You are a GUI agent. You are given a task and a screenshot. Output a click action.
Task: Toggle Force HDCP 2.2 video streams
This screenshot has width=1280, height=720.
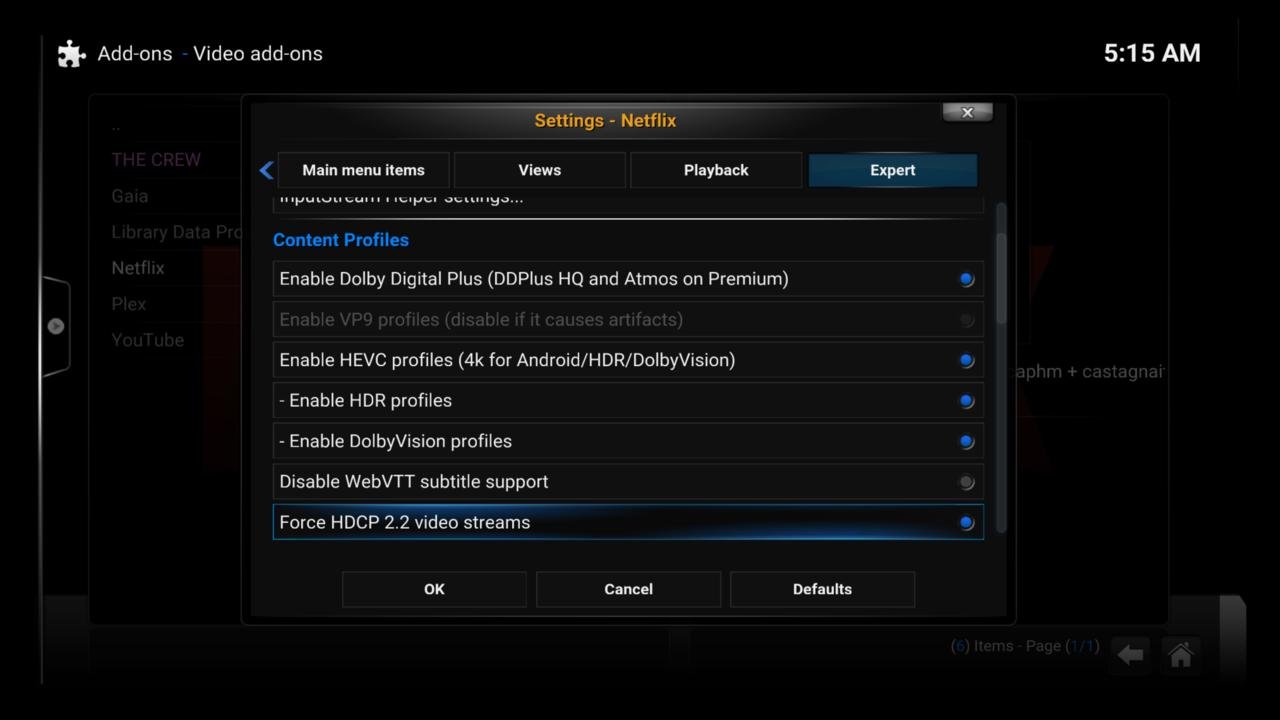pyautogui.click(x=628, y=522)
